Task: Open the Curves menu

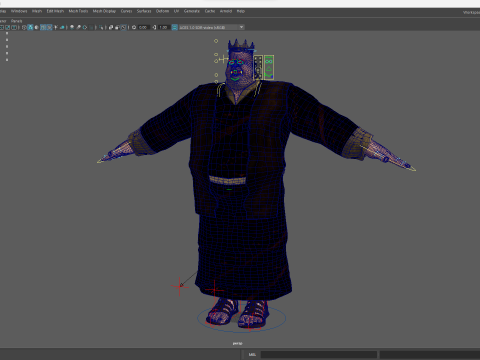Action: coord(126,11)
